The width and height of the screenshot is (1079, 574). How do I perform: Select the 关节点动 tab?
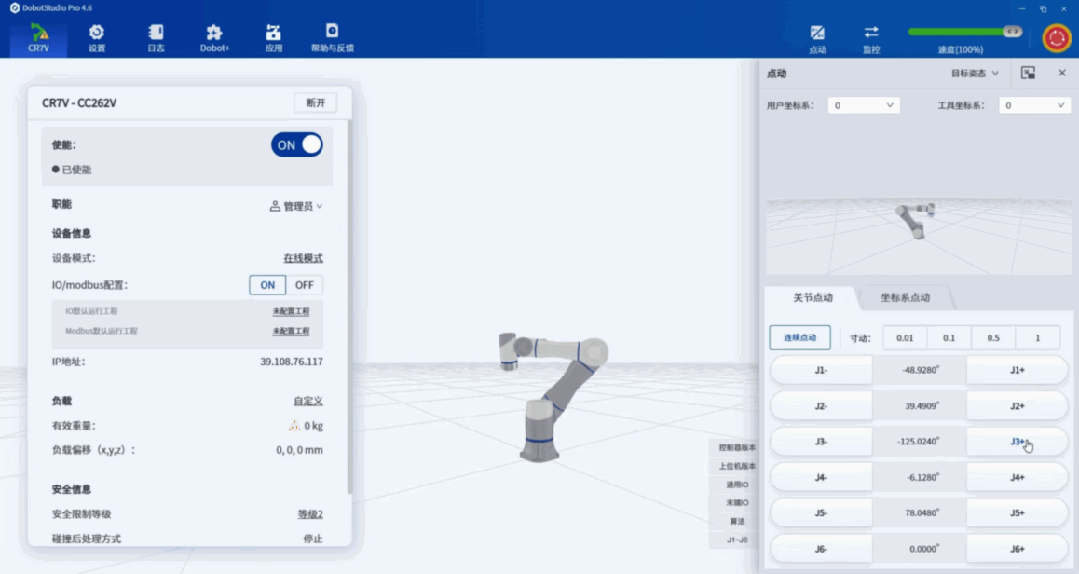[813, 298]
